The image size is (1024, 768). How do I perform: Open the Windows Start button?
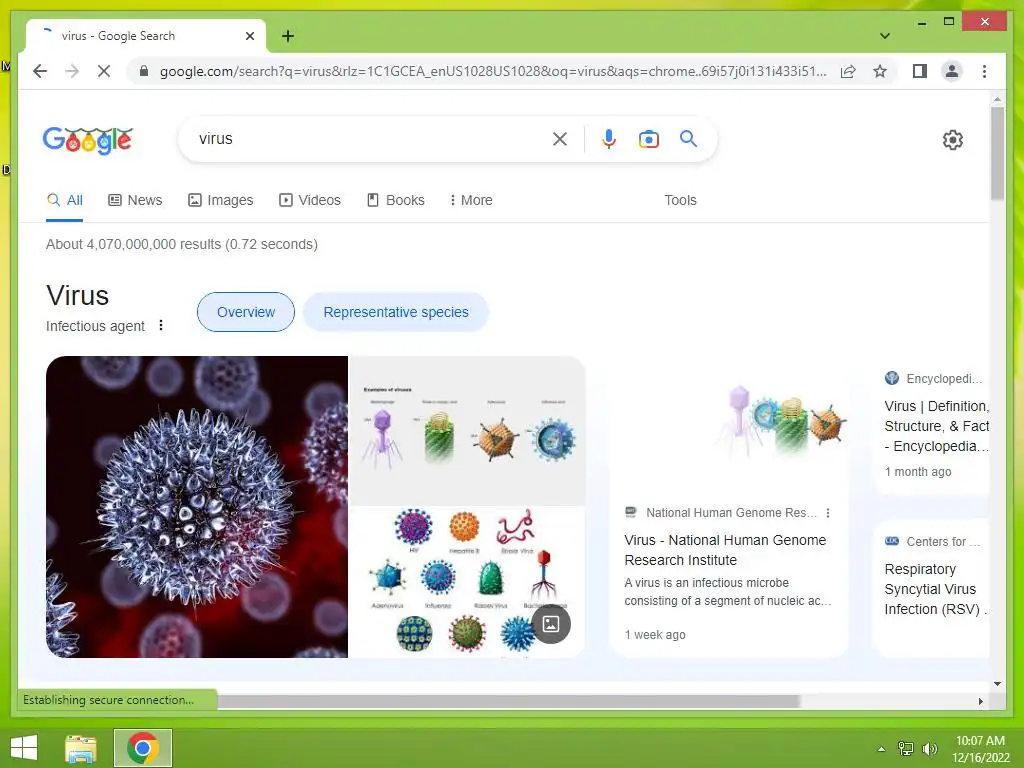click(24, 748)
